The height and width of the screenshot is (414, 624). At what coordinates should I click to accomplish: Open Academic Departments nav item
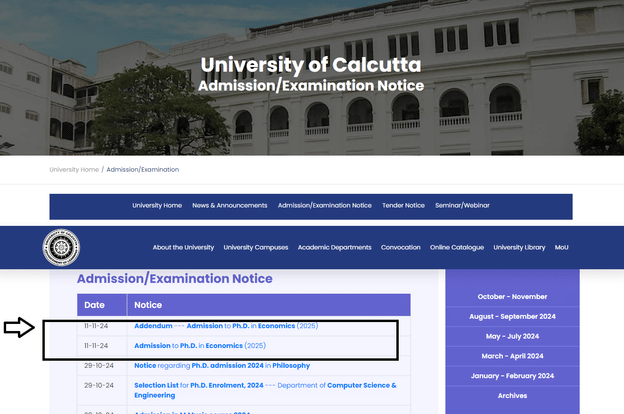(x=334, y=247)
